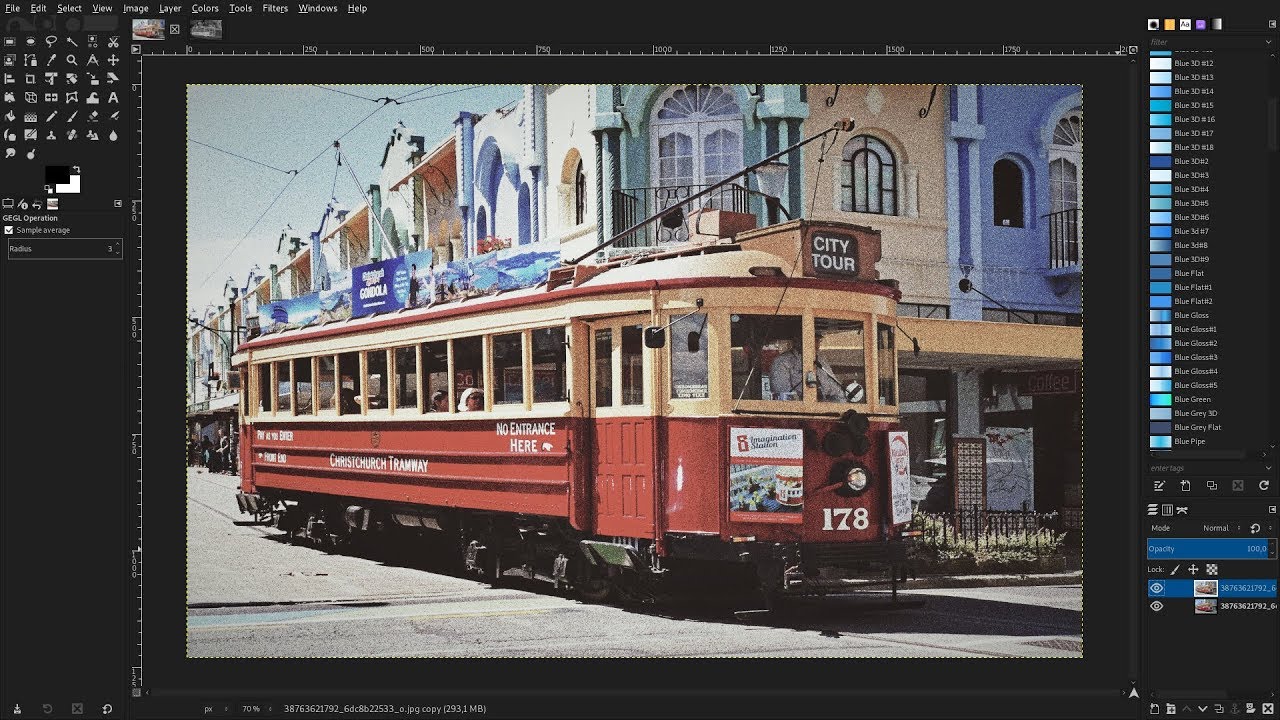This screenshot has height=720, width=1280.
Task: Select the Align tool
Action: point(9,79)
